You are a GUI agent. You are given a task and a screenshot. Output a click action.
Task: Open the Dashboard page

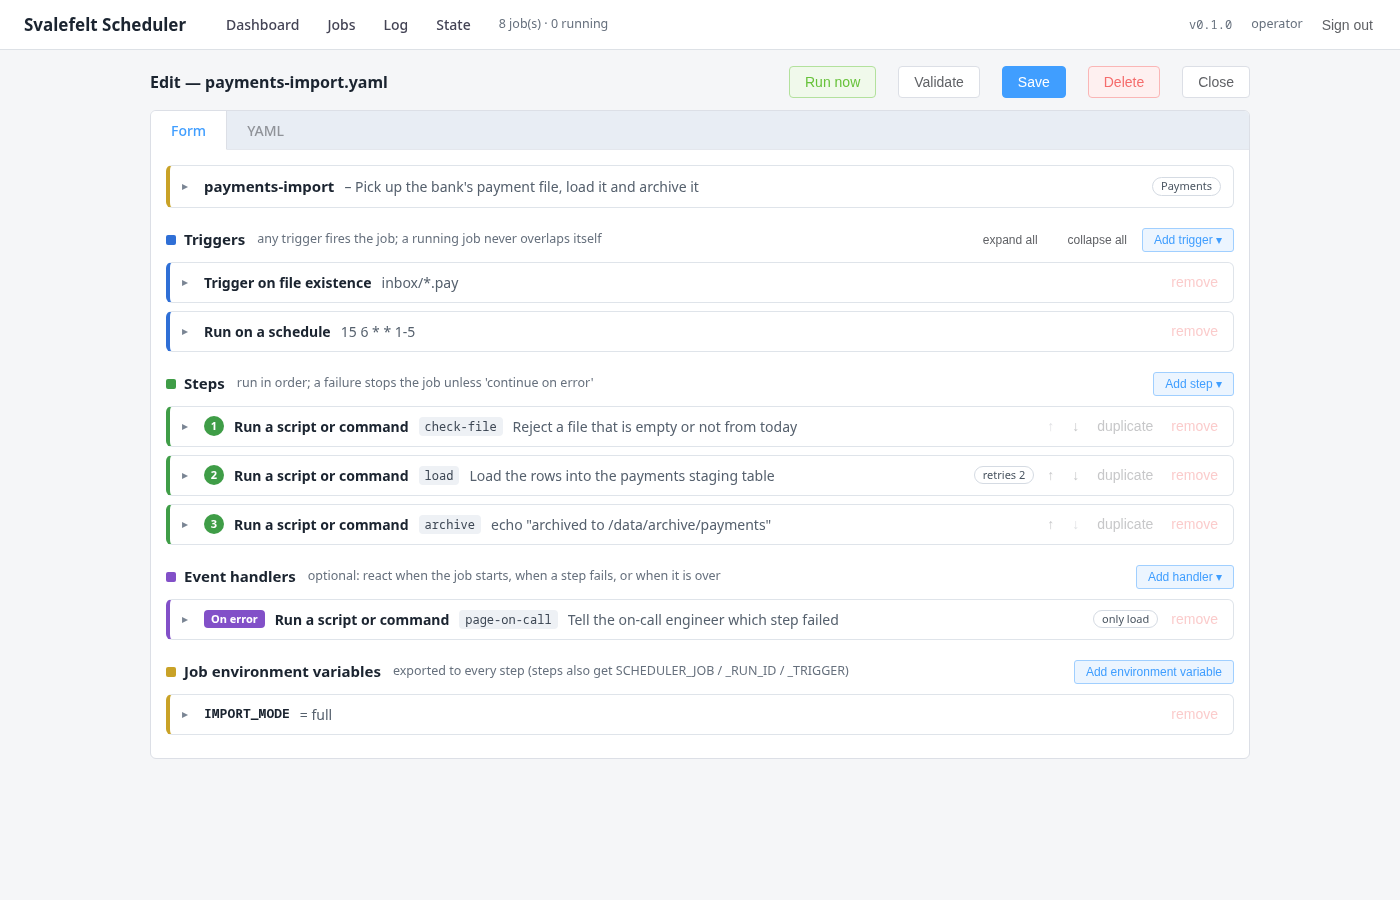(x=262, y=25)
